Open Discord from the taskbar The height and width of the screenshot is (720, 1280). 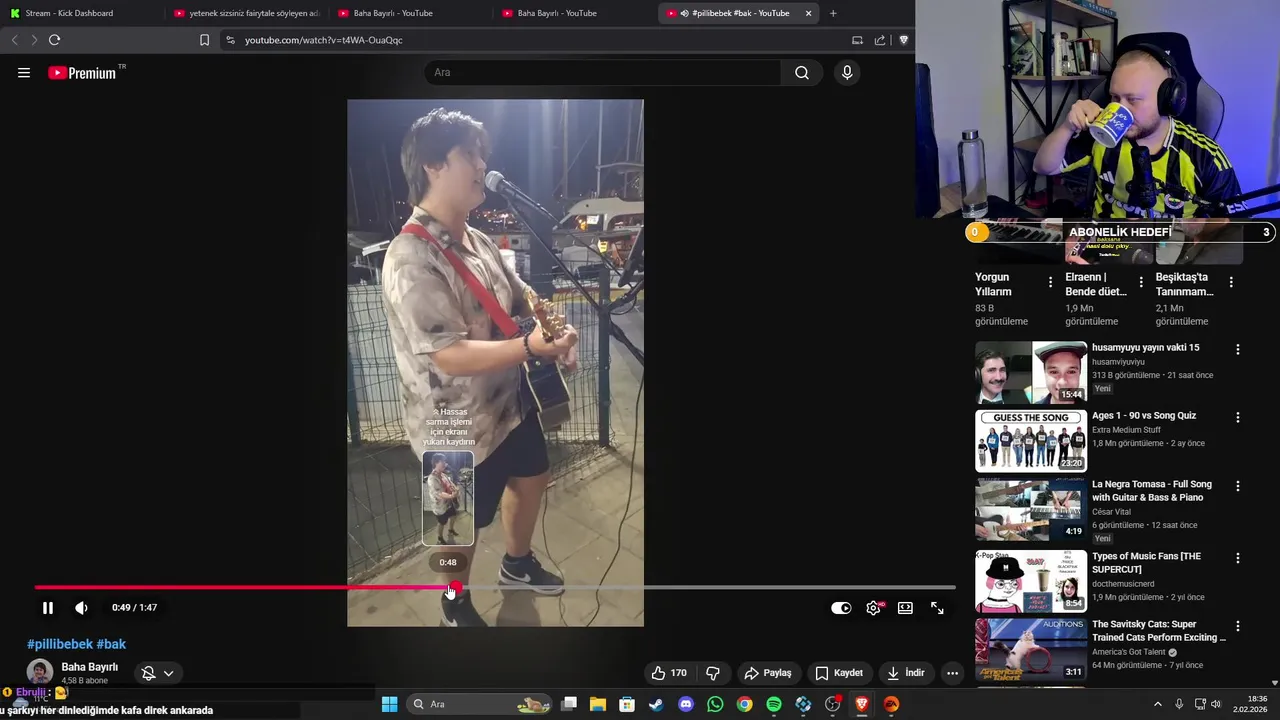(x=685, y=704)
